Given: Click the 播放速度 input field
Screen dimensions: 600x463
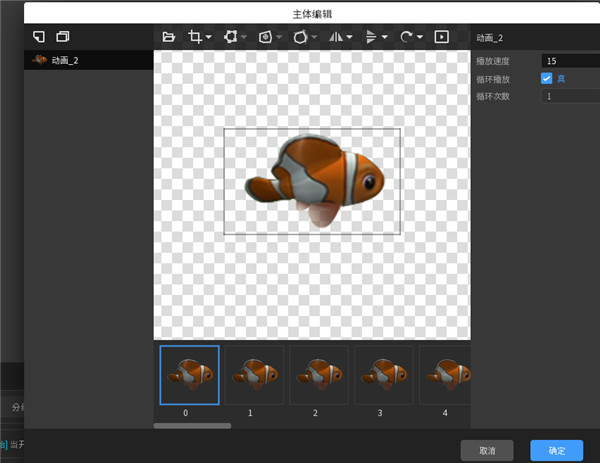Looking at the screenshot, I should click(x=568, y=61).
